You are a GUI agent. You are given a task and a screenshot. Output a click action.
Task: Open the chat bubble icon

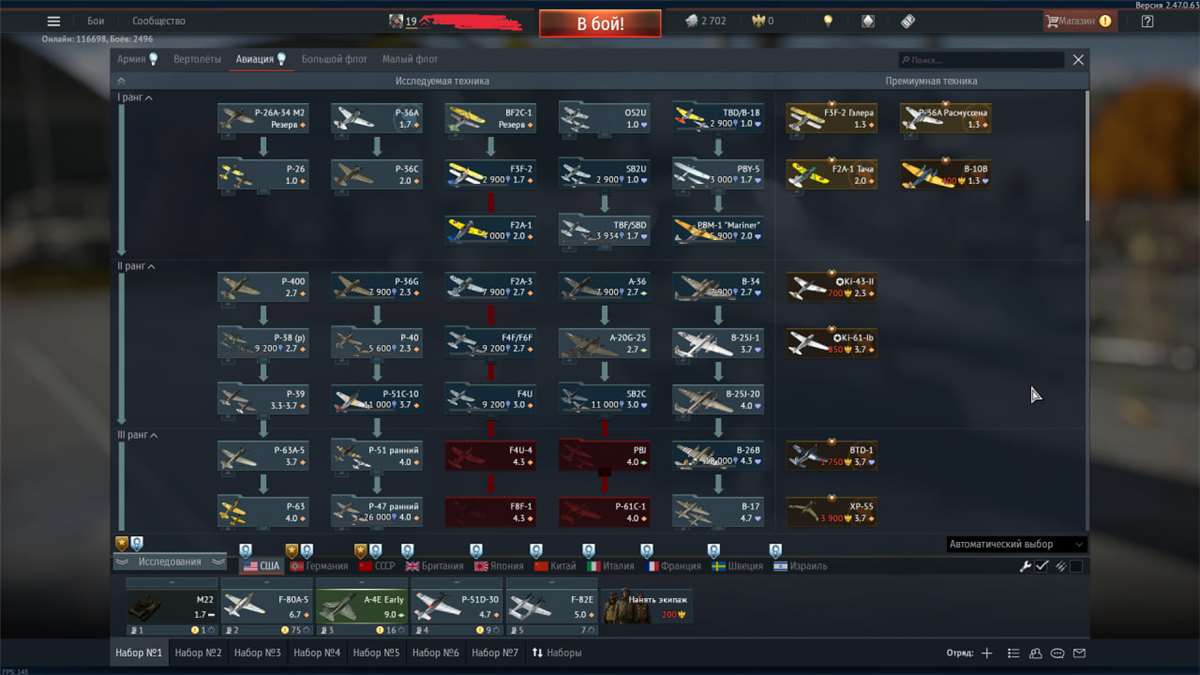(x=1057, y=653)
